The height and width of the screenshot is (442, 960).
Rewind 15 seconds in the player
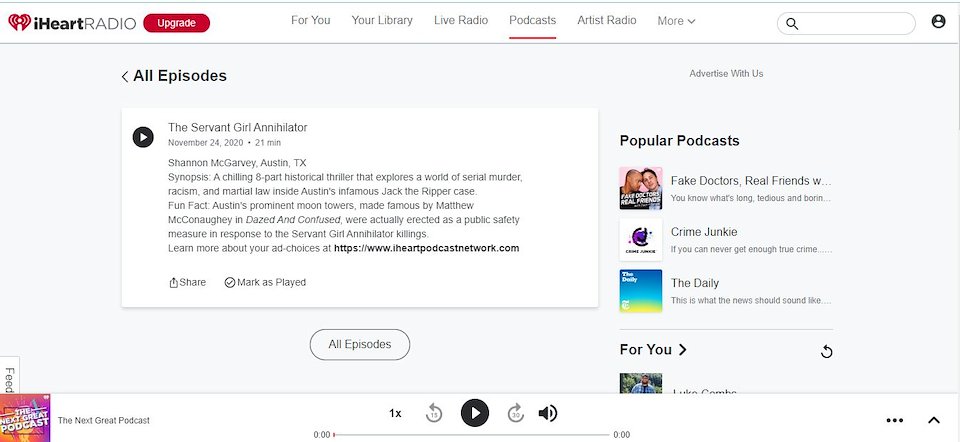pyautogui.click(x=434, y=413)
